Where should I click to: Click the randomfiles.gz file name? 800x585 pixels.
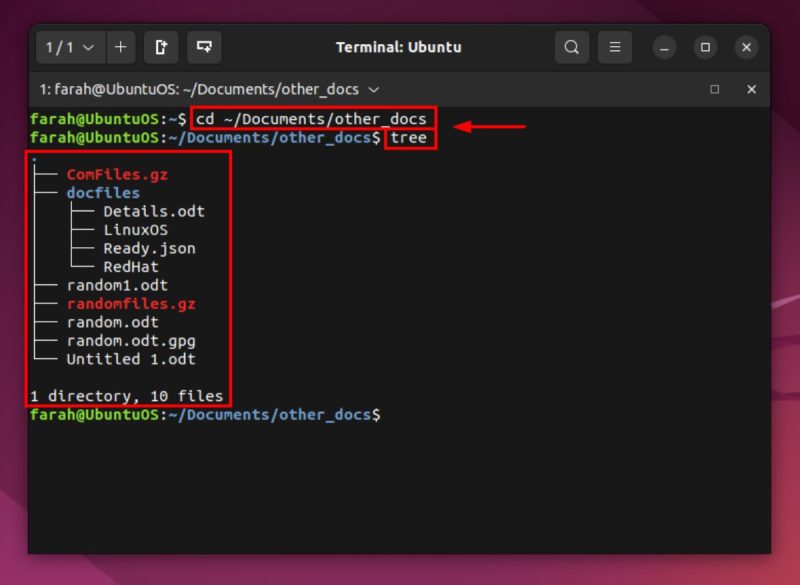pyautogui.click(x=130, y=304)
